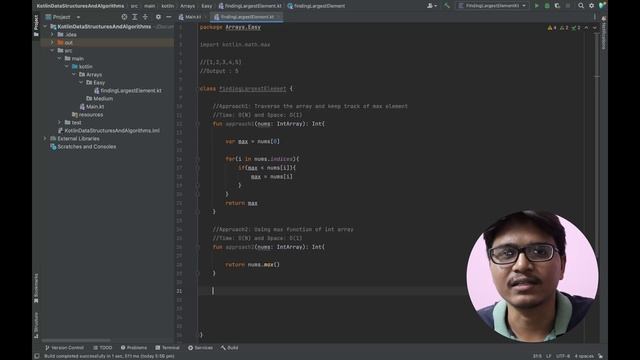Viewport: 640px width, 360px height.
Task: Collapse the KotlinDataStructuresAndAlgorithms root node
Action: (x=45, y=27)
